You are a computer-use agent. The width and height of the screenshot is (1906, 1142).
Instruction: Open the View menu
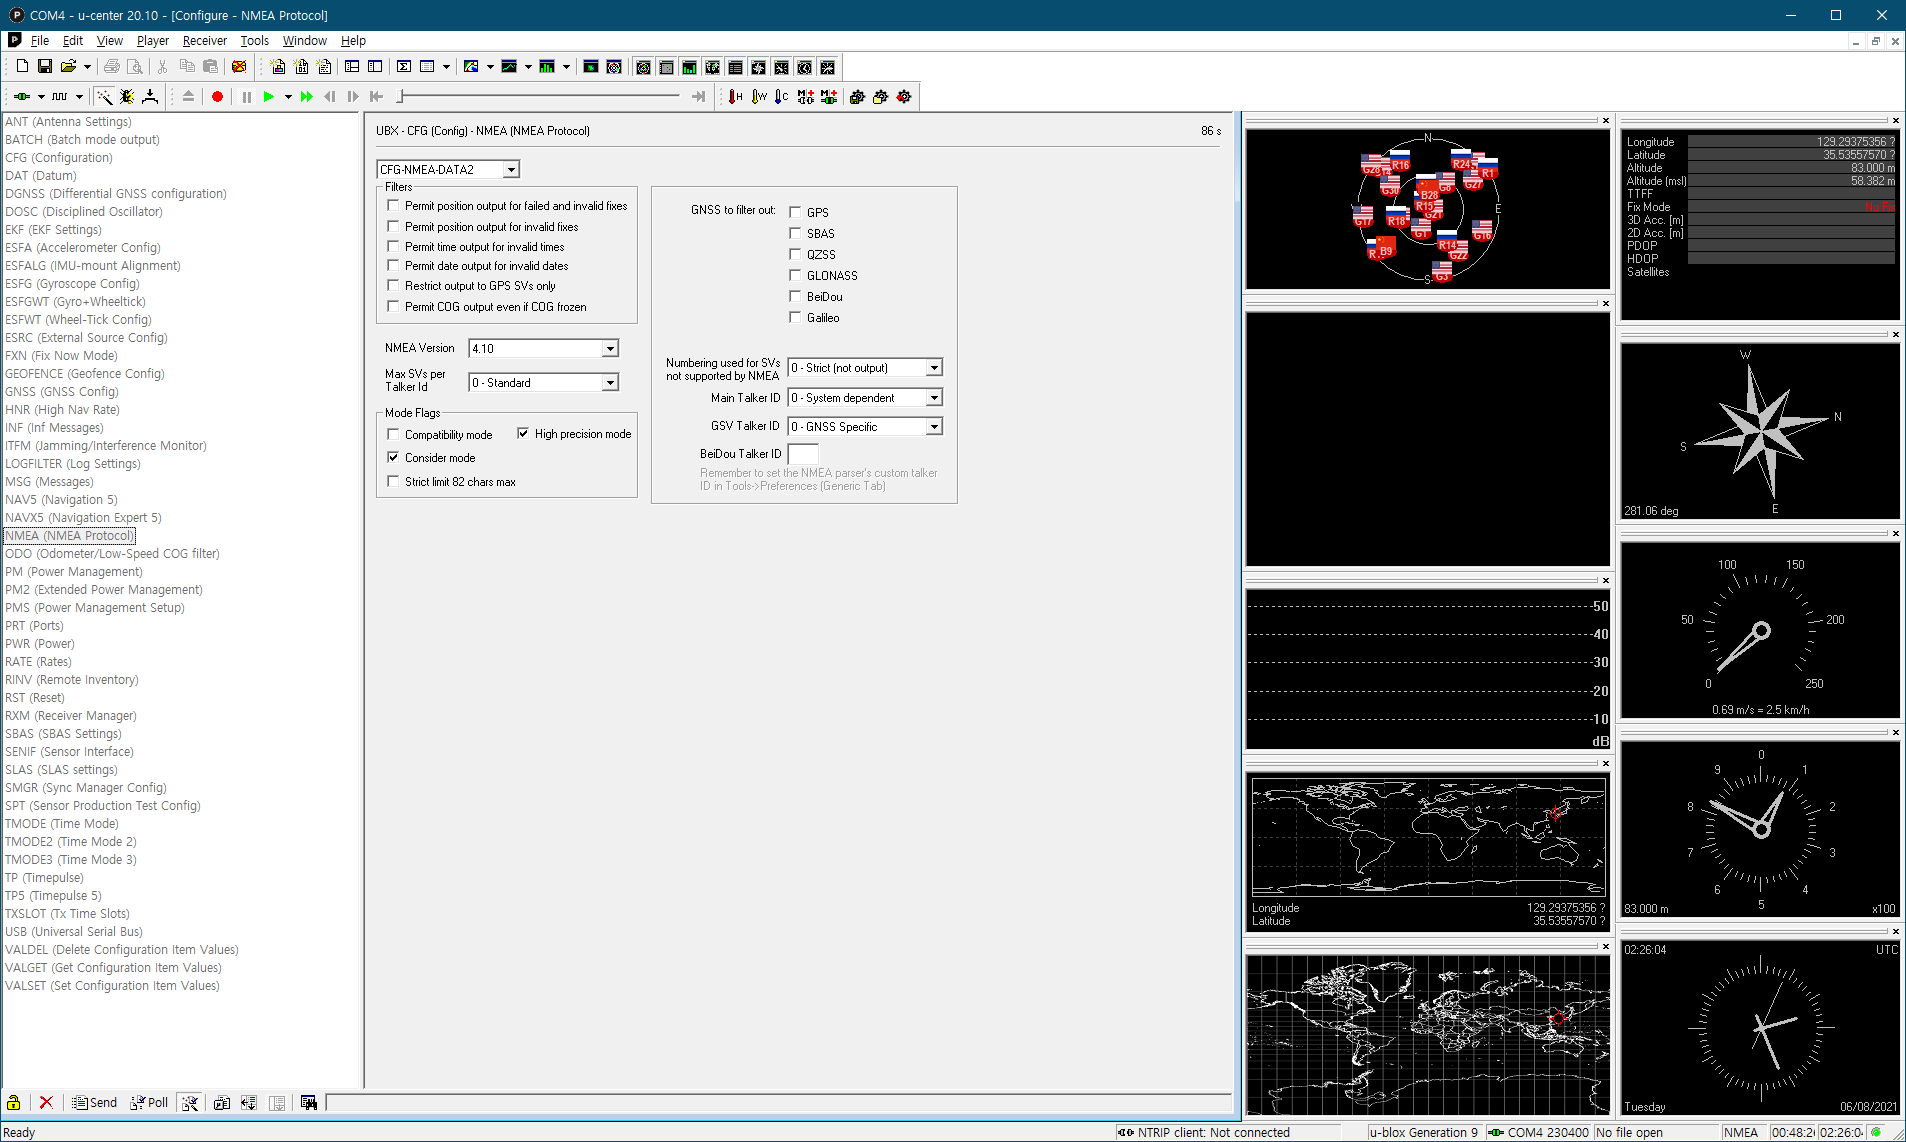tap(109, 40)
